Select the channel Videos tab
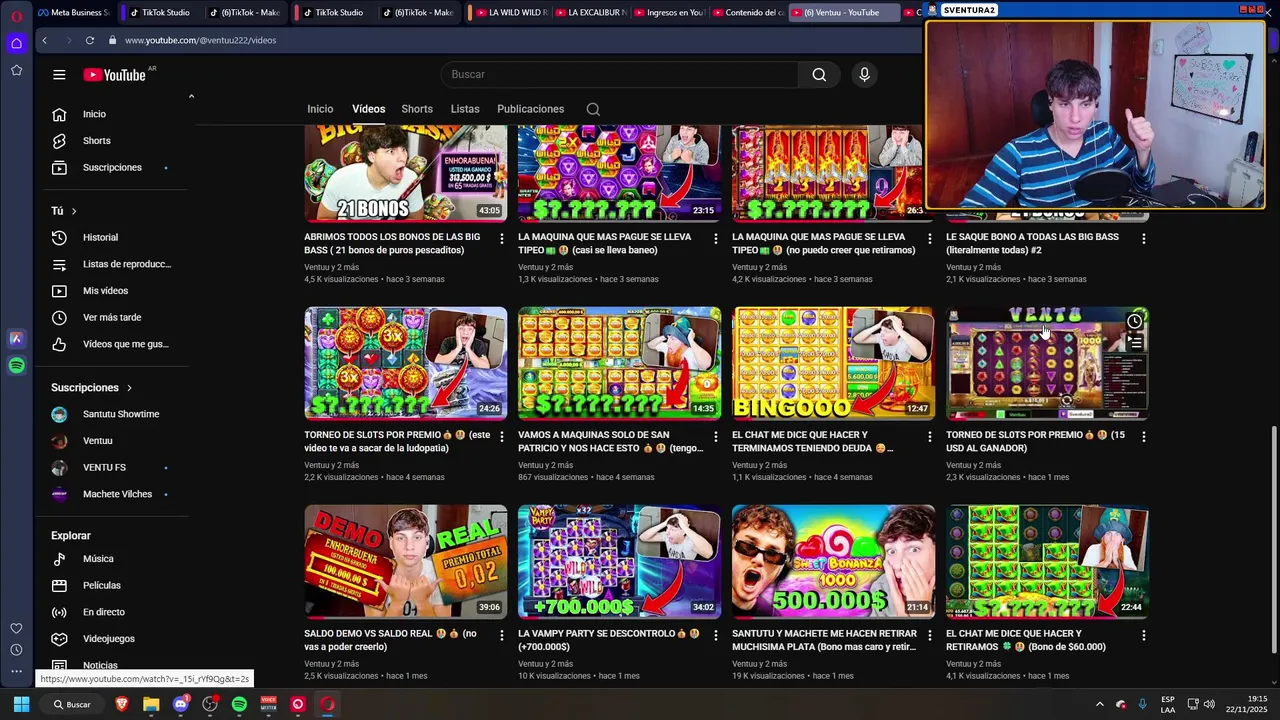 click(x=368, y=109)
